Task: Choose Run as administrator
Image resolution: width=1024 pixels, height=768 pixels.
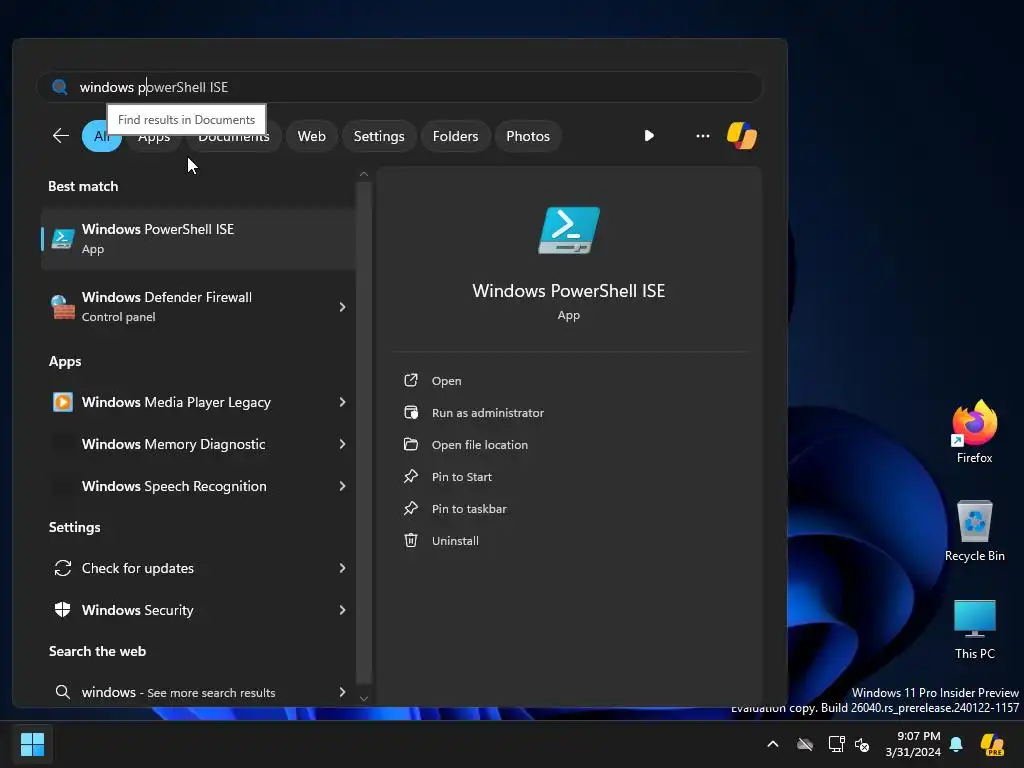Action: pos(488,413)
